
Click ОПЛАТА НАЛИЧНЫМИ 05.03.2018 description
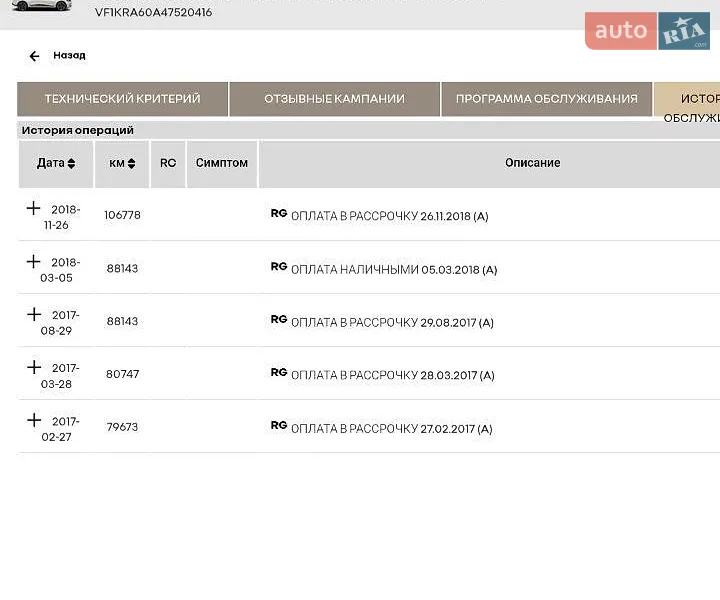pos(394,269)
